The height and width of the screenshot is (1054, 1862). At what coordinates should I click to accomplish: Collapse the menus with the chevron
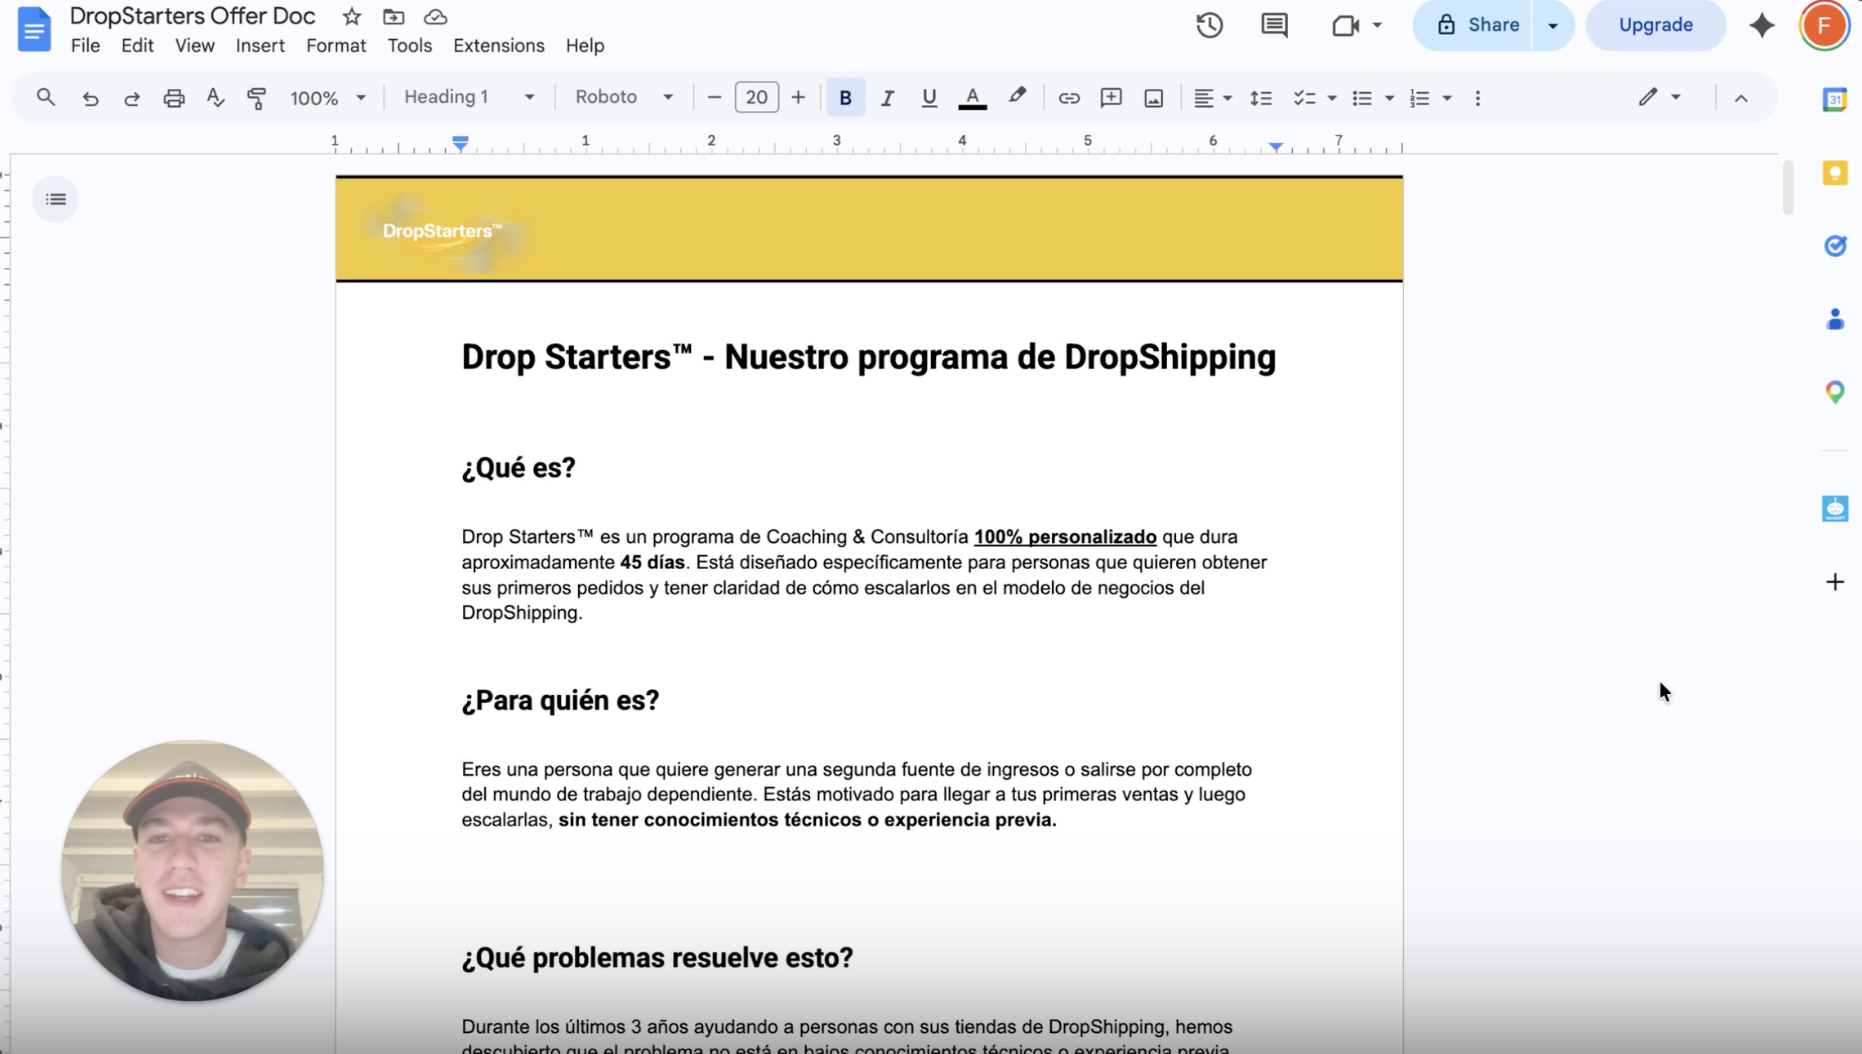coord(1741,98)
